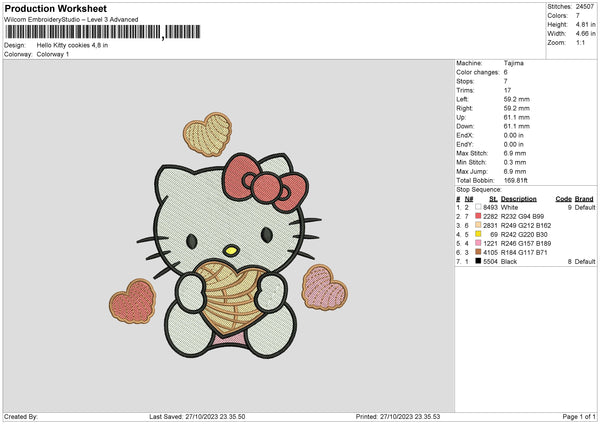Image resolution: width=600 pixels, height=424 pixels.
Task: Click the Zoom value 1:1
Action: [580, 42]
